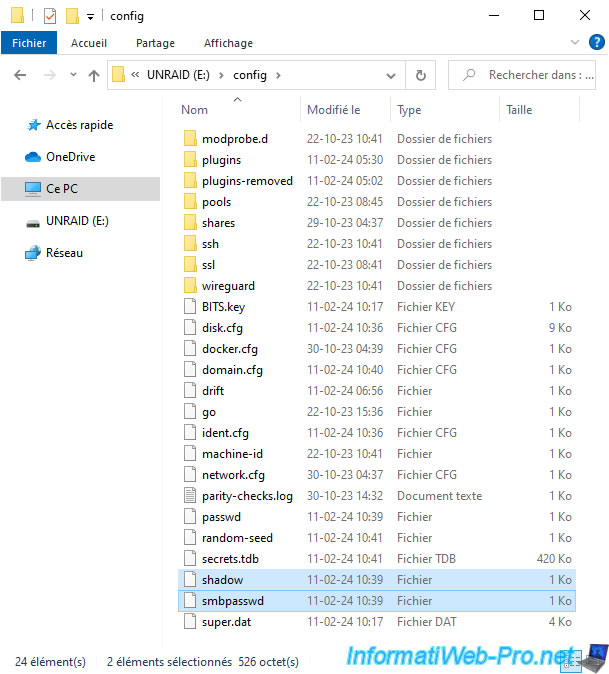
Task: Select the secrets.tdb file
Action: (229, 559)
